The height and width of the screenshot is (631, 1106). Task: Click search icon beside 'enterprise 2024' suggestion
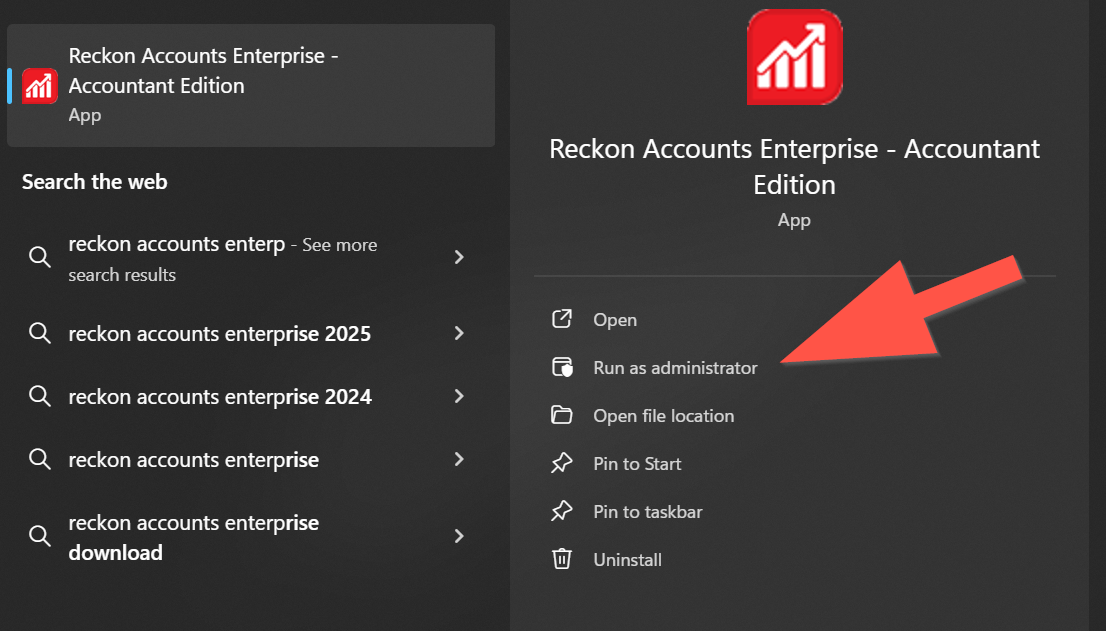[40, 396]
